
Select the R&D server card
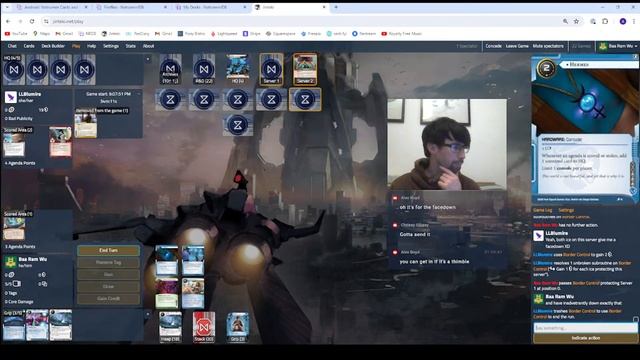[x=204, y=69]
